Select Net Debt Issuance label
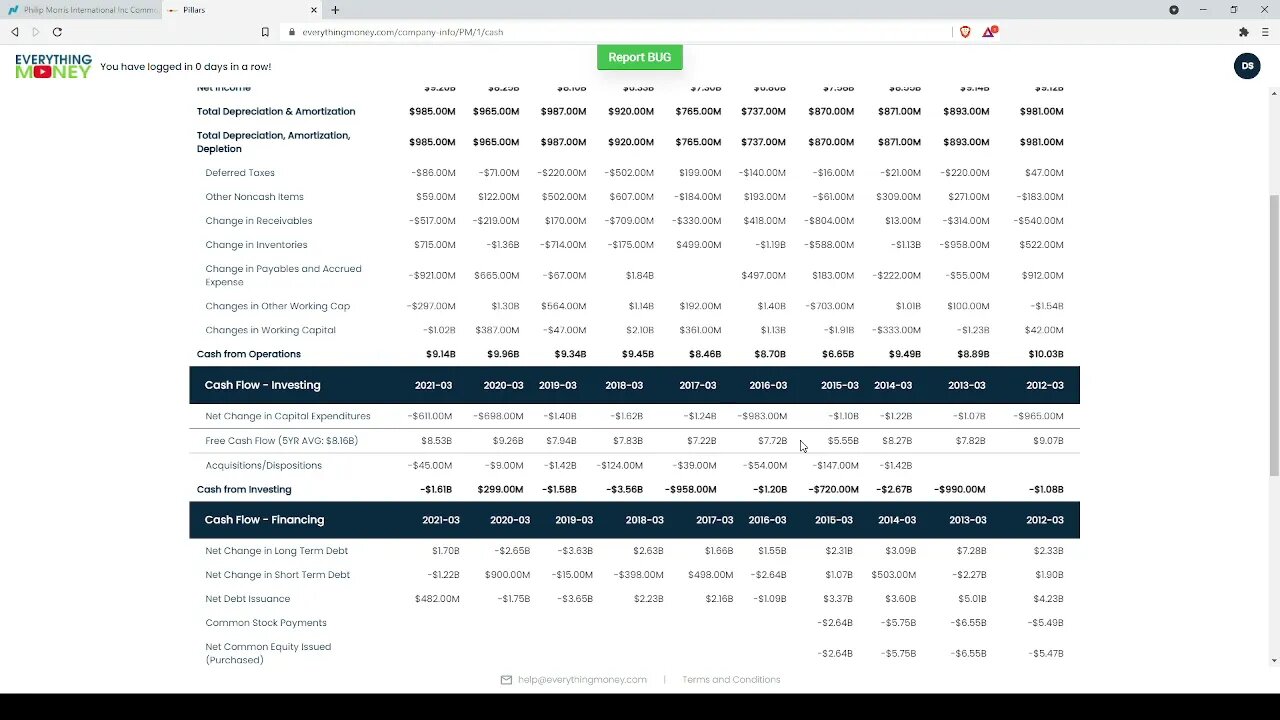 point(247,599)
